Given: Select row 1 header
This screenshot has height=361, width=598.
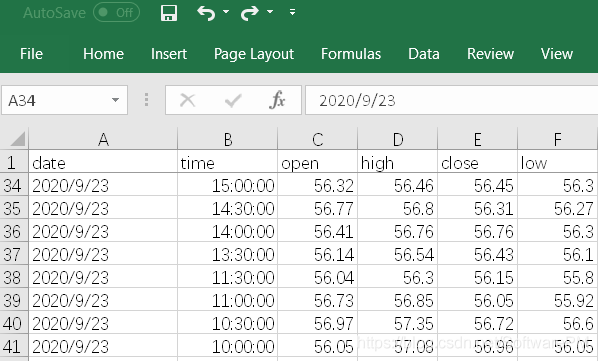Looking at the screenshot, I should 14,162.
